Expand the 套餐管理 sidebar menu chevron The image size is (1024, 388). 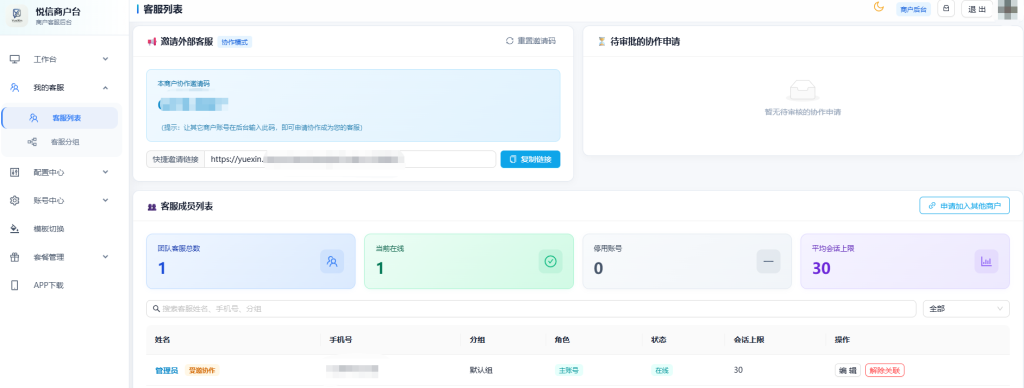[105, 257]
